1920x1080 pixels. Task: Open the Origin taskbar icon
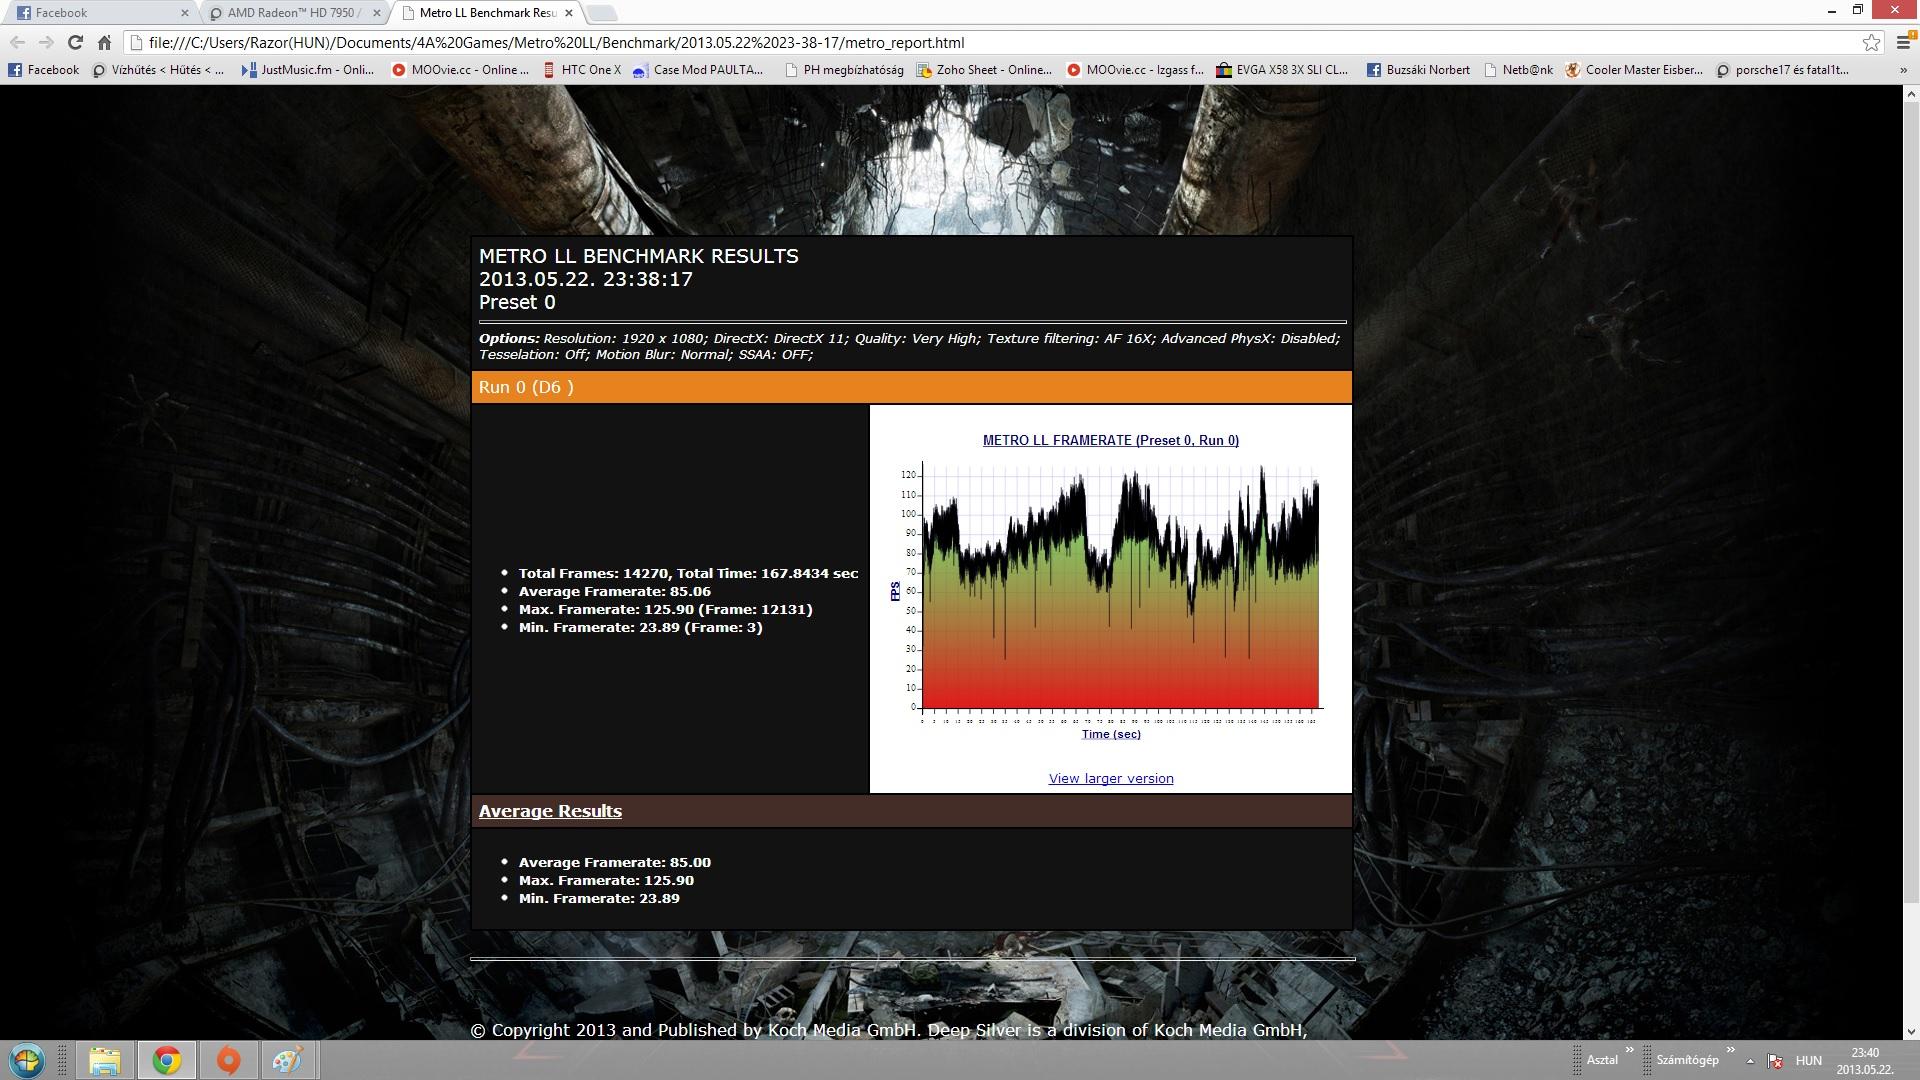click(x=228, y=1060)
